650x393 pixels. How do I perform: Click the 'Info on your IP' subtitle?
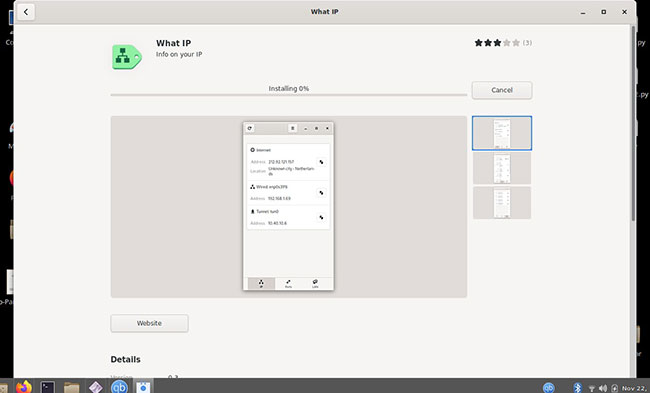[179, 54]
